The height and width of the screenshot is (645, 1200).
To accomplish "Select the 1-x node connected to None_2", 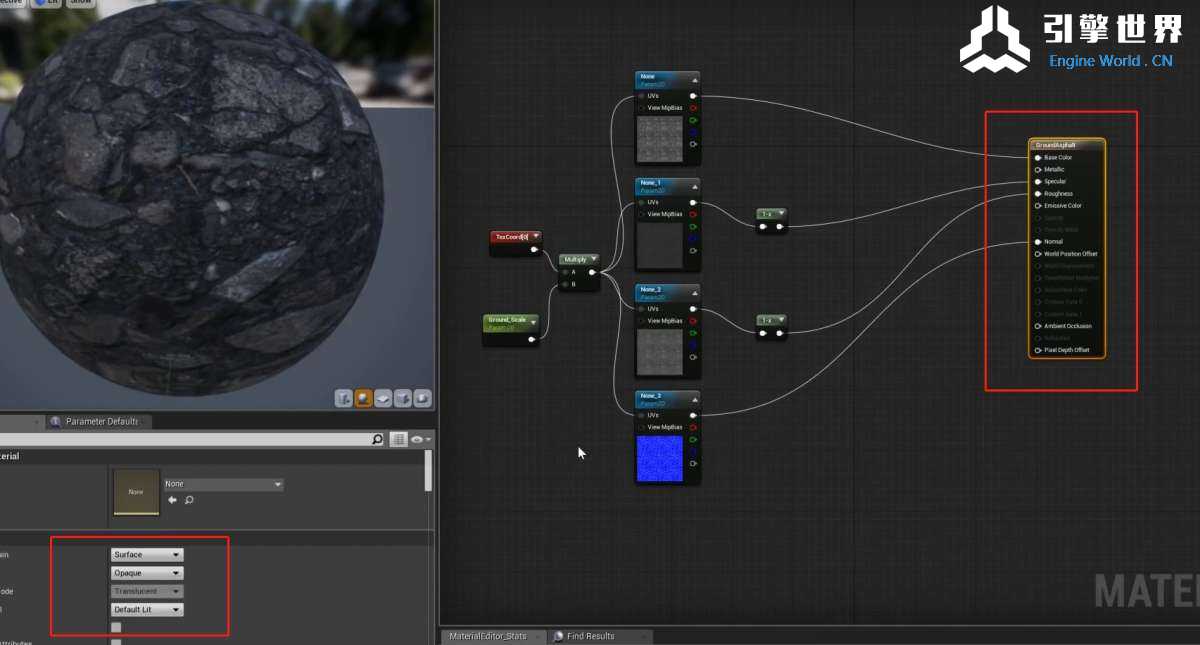I will [x=771, y=327].
